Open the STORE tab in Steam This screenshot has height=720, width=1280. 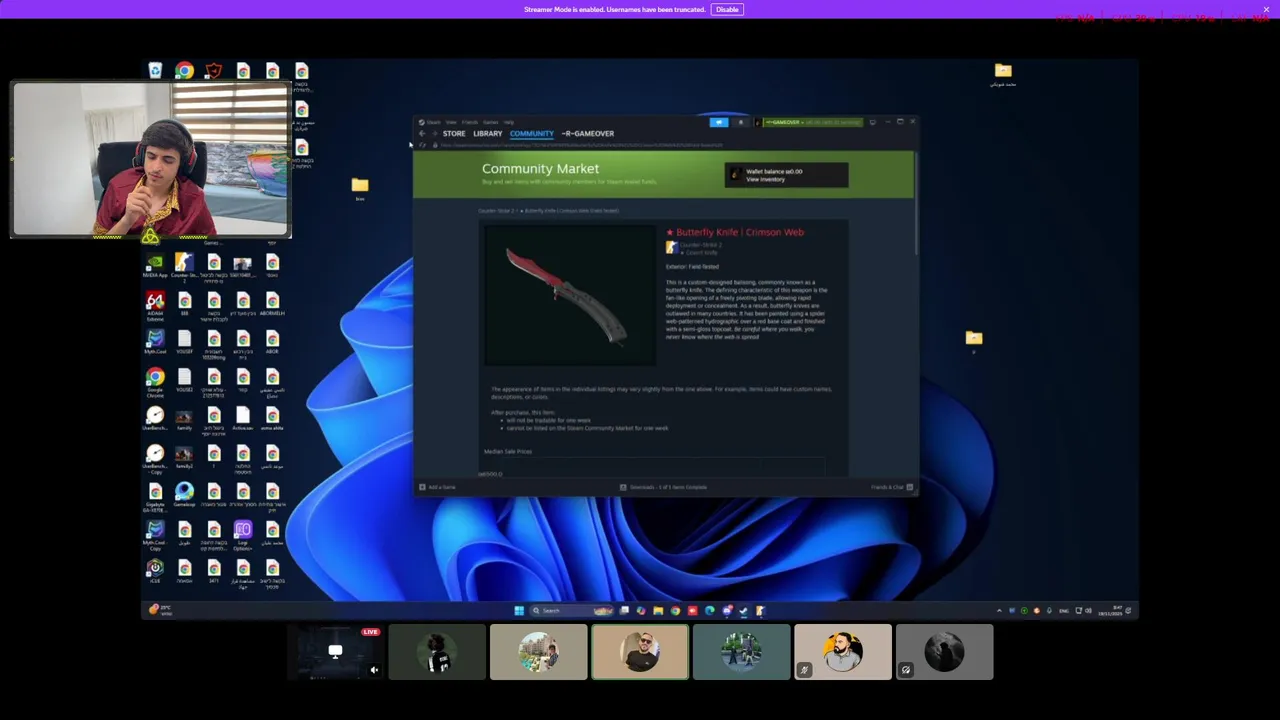click(454, 133)
